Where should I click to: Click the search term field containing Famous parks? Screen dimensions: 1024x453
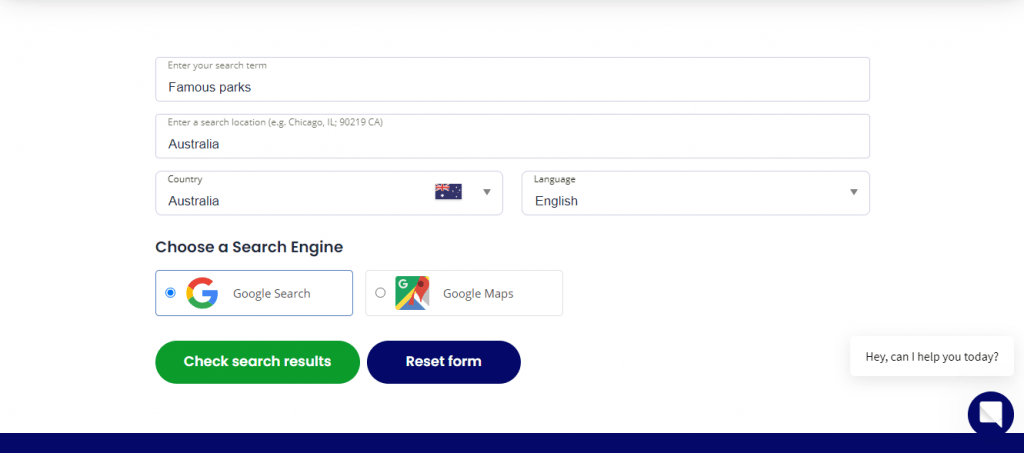click(x=512, y=80)
